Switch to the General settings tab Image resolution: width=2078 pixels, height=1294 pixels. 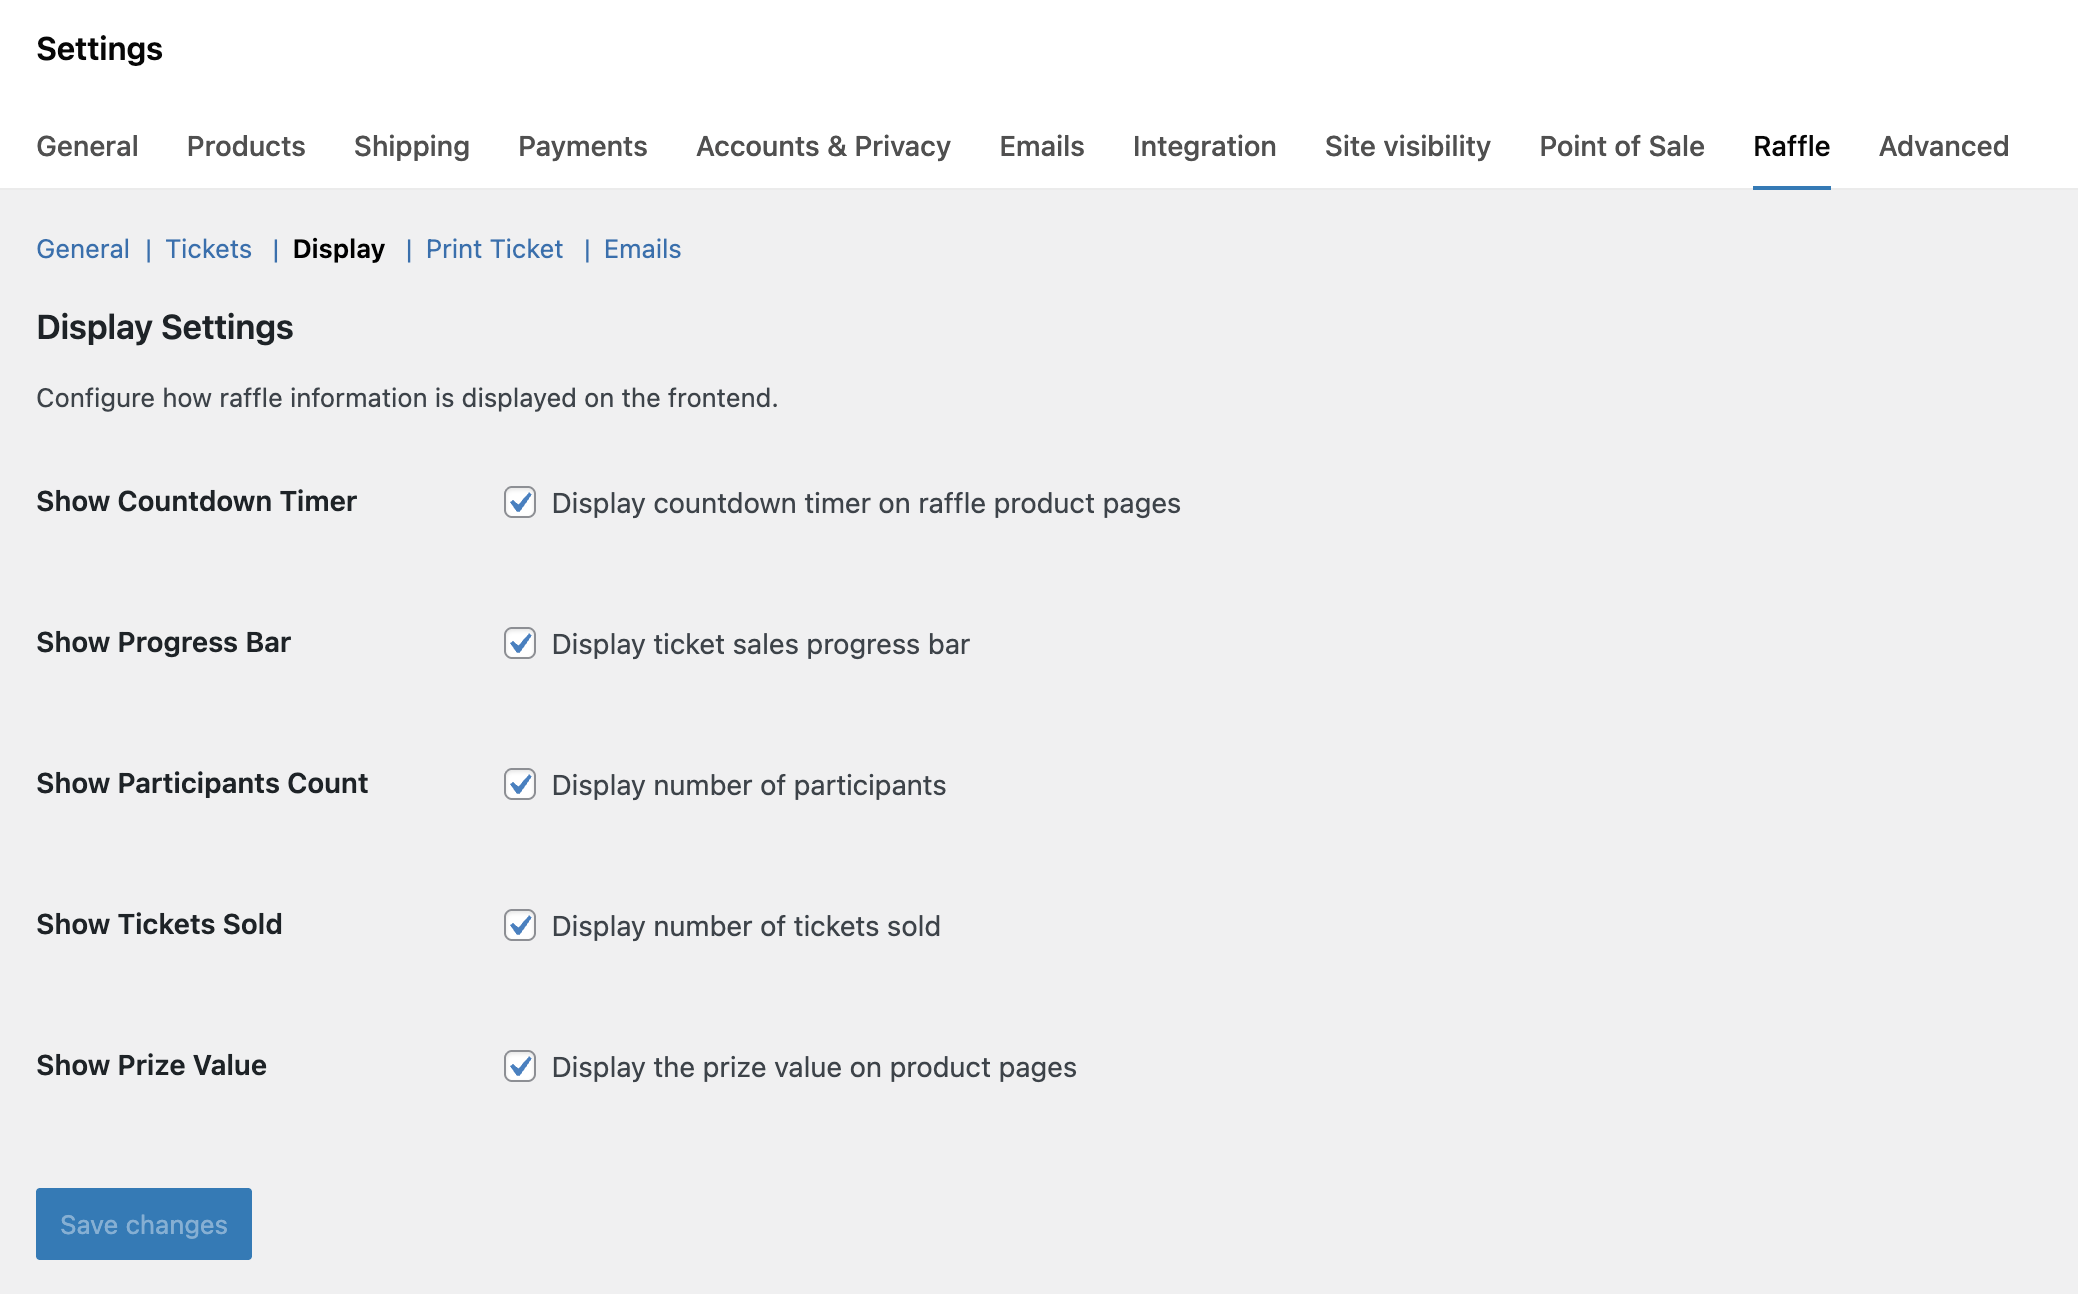point(86,146)
